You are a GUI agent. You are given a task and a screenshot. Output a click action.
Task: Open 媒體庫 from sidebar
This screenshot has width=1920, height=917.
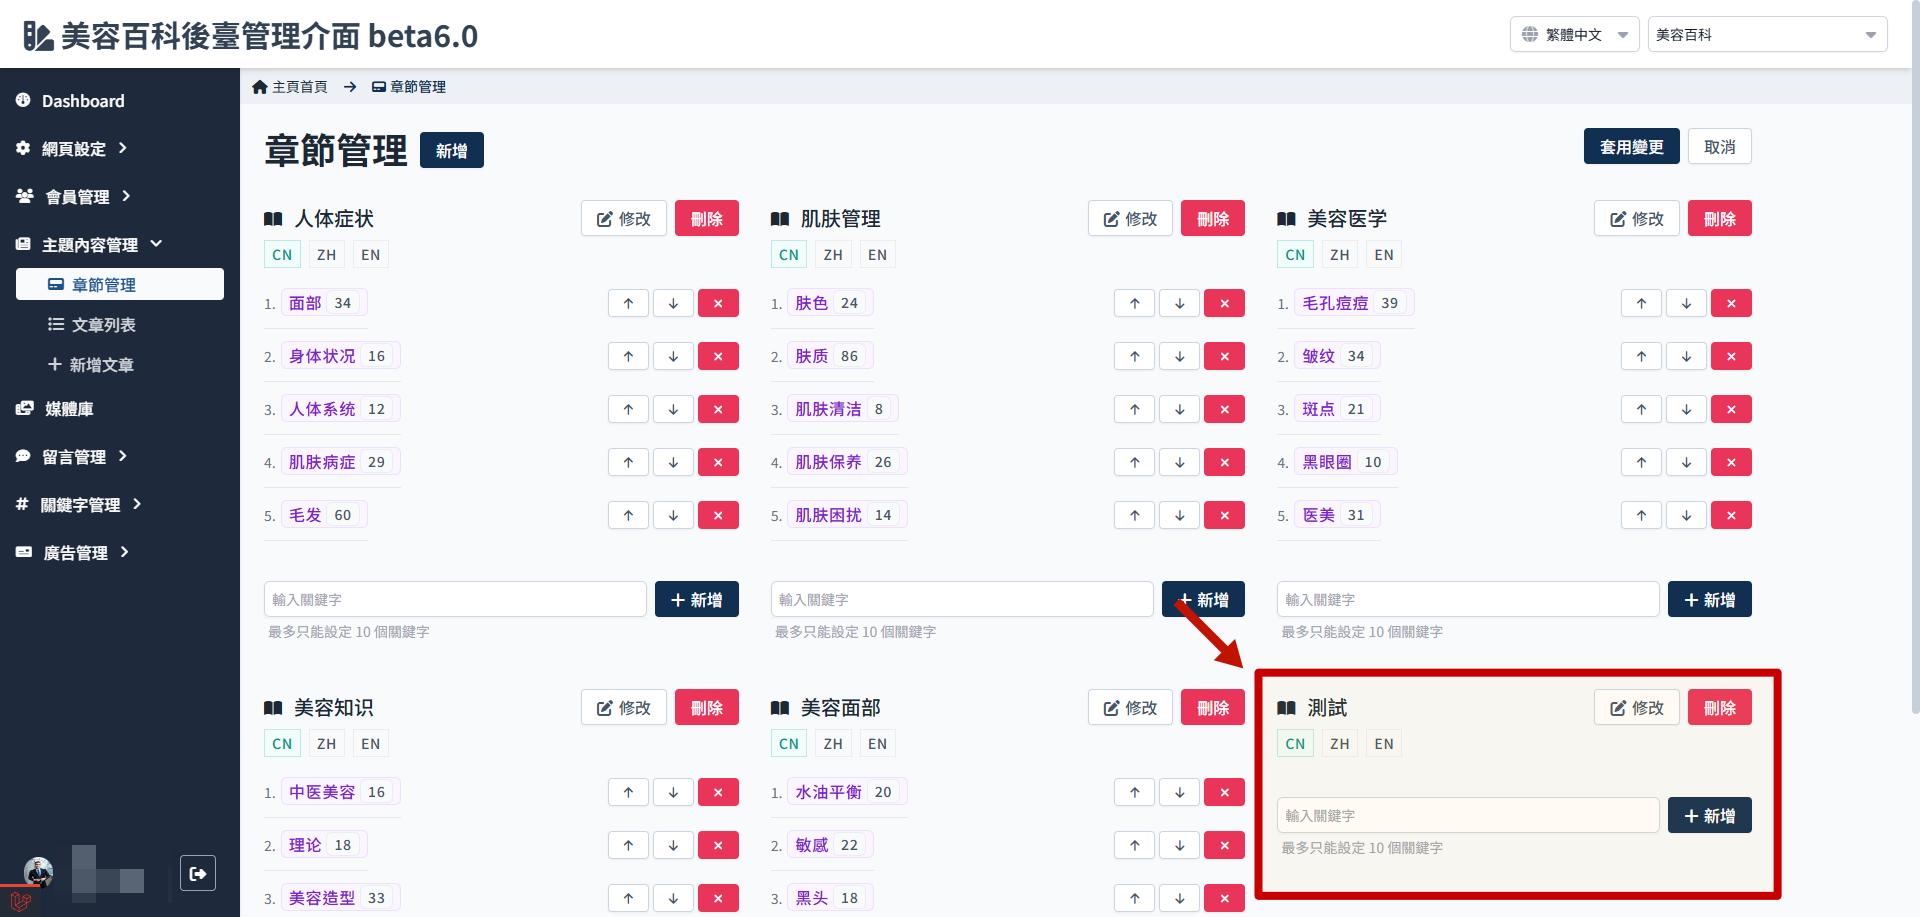56,408
